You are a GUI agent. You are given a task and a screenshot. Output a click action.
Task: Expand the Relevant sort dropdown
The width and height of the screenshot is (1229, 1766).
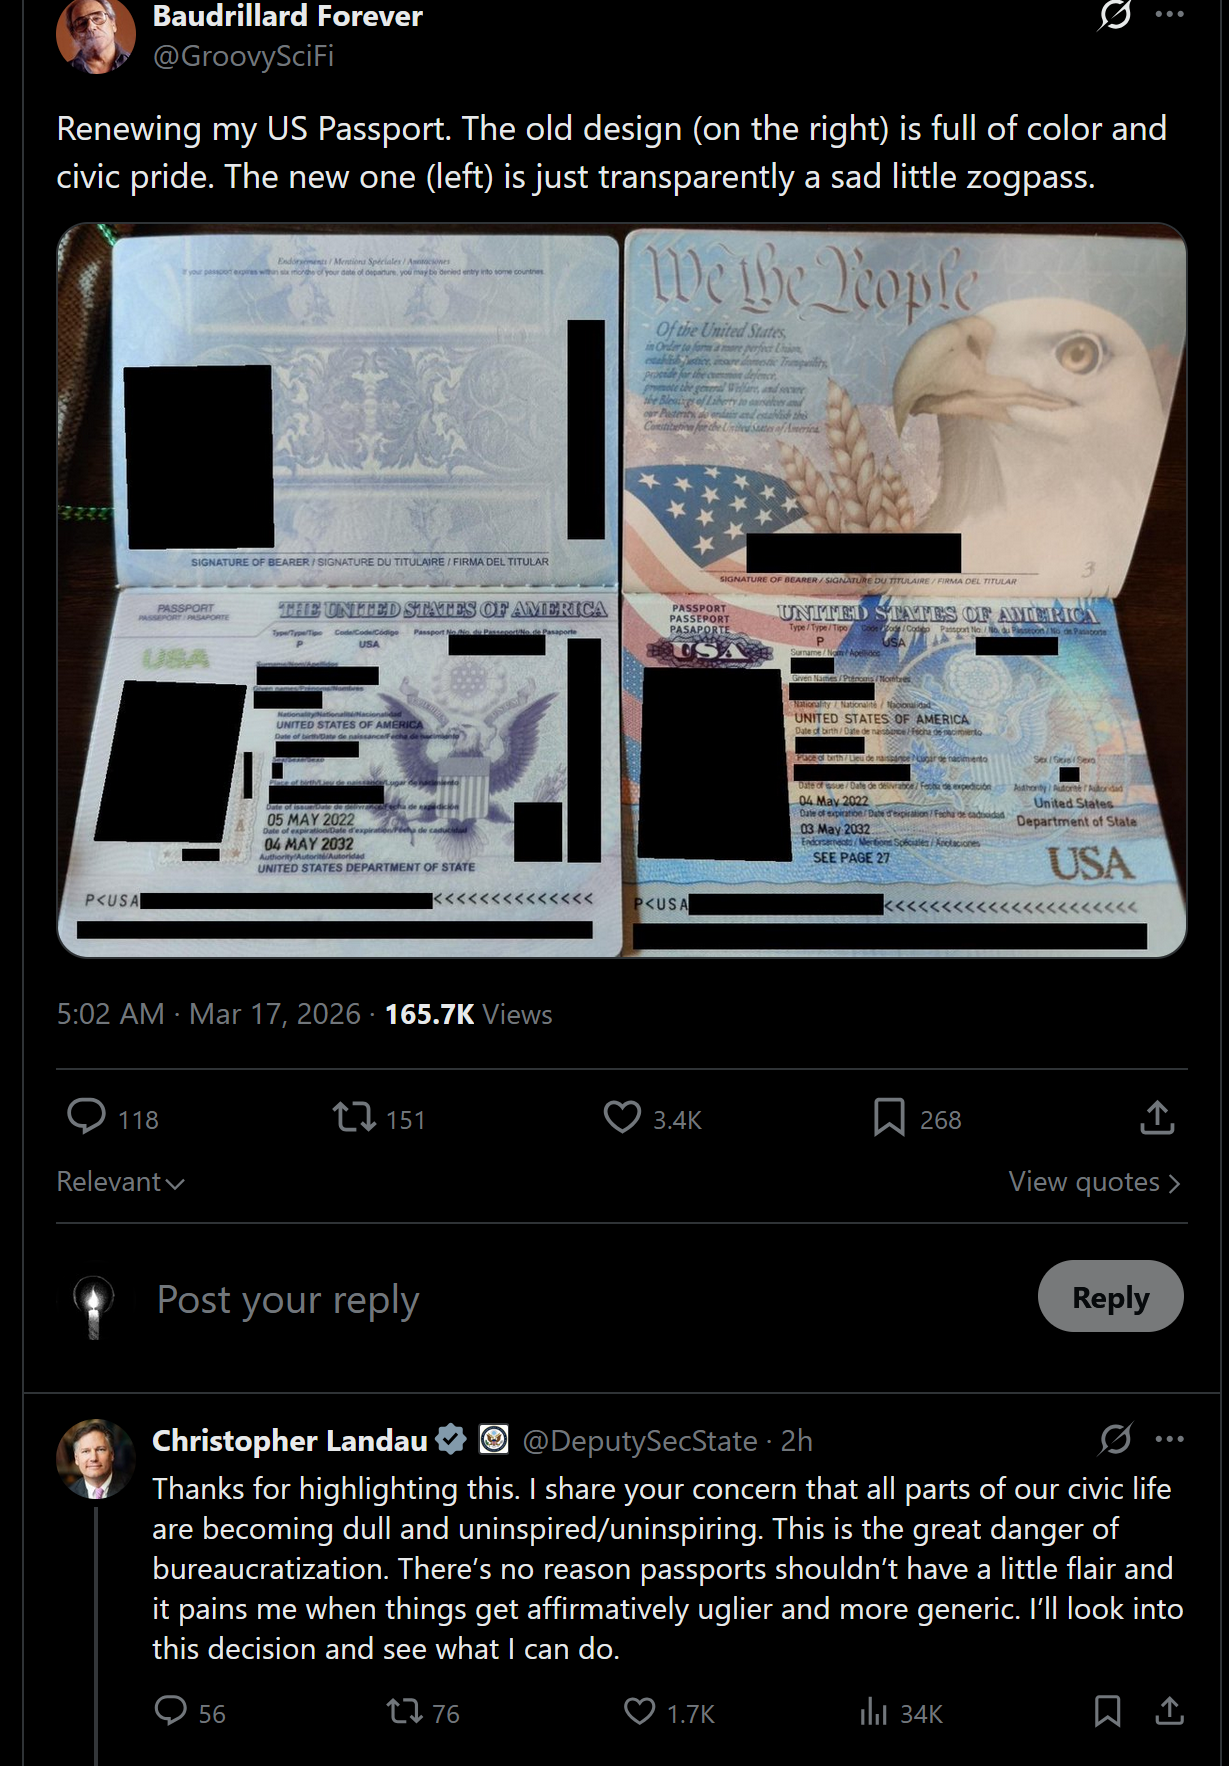(x=121, y=1182)
